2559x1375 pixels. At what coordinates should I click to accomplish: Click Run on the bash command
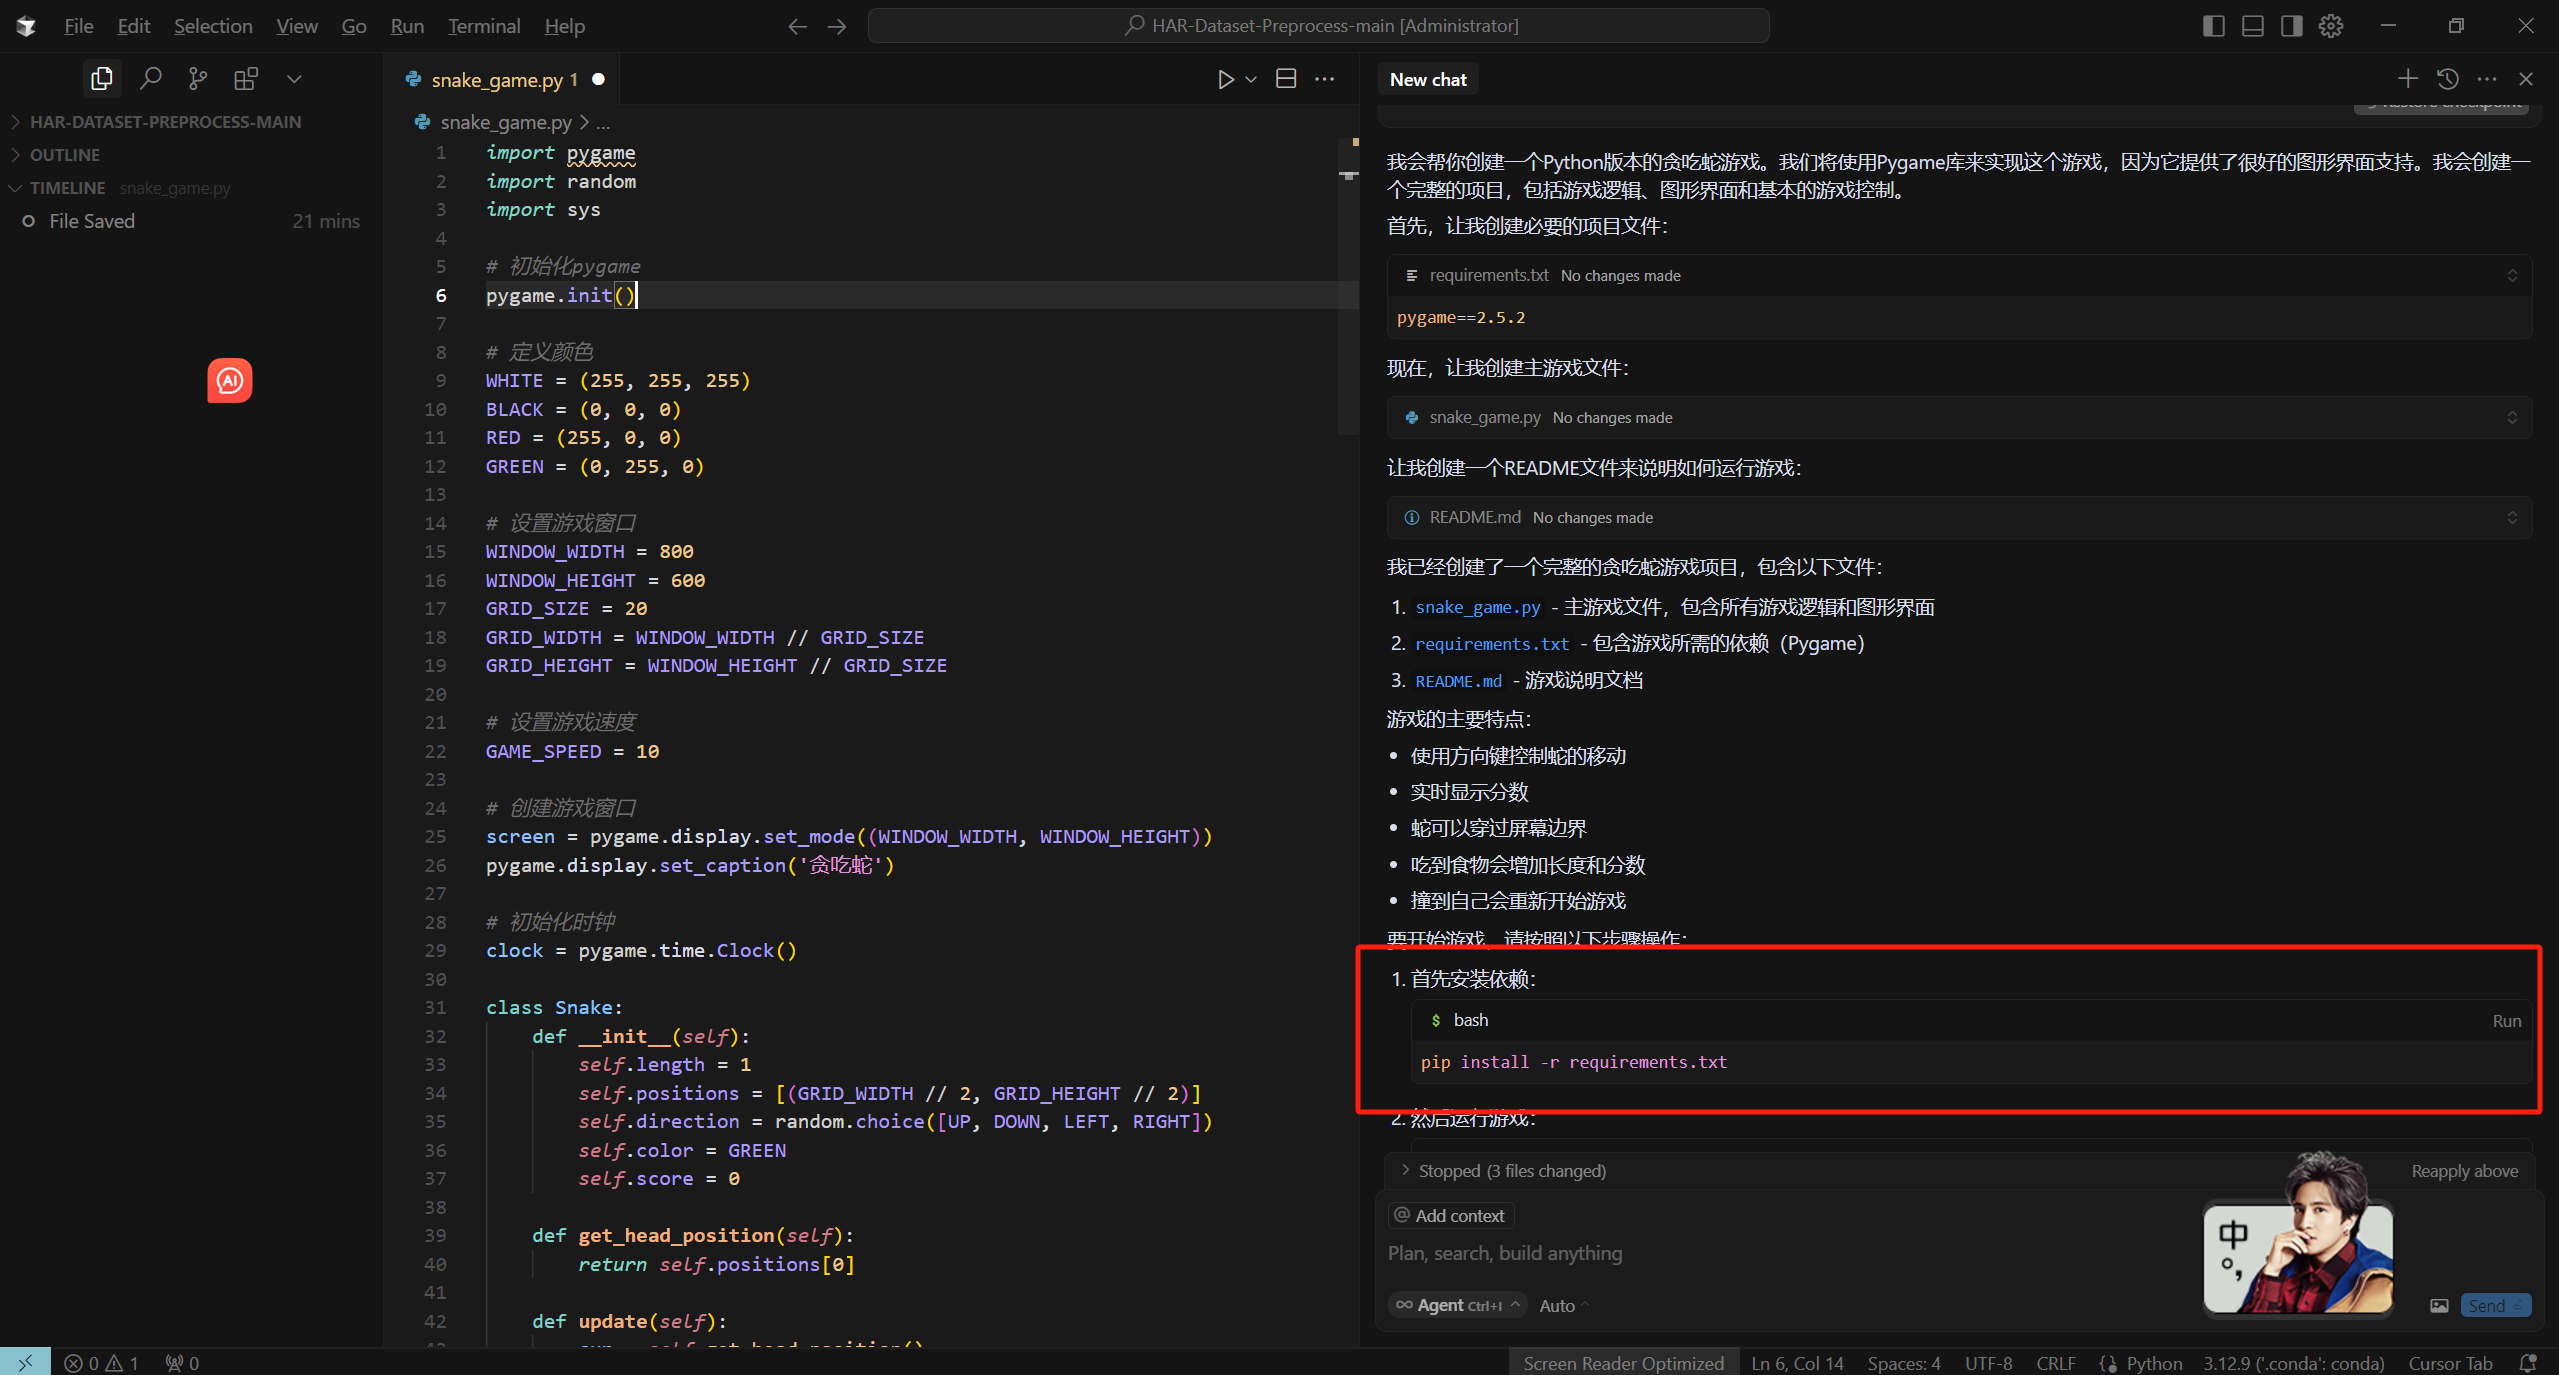(2505, 1021)
